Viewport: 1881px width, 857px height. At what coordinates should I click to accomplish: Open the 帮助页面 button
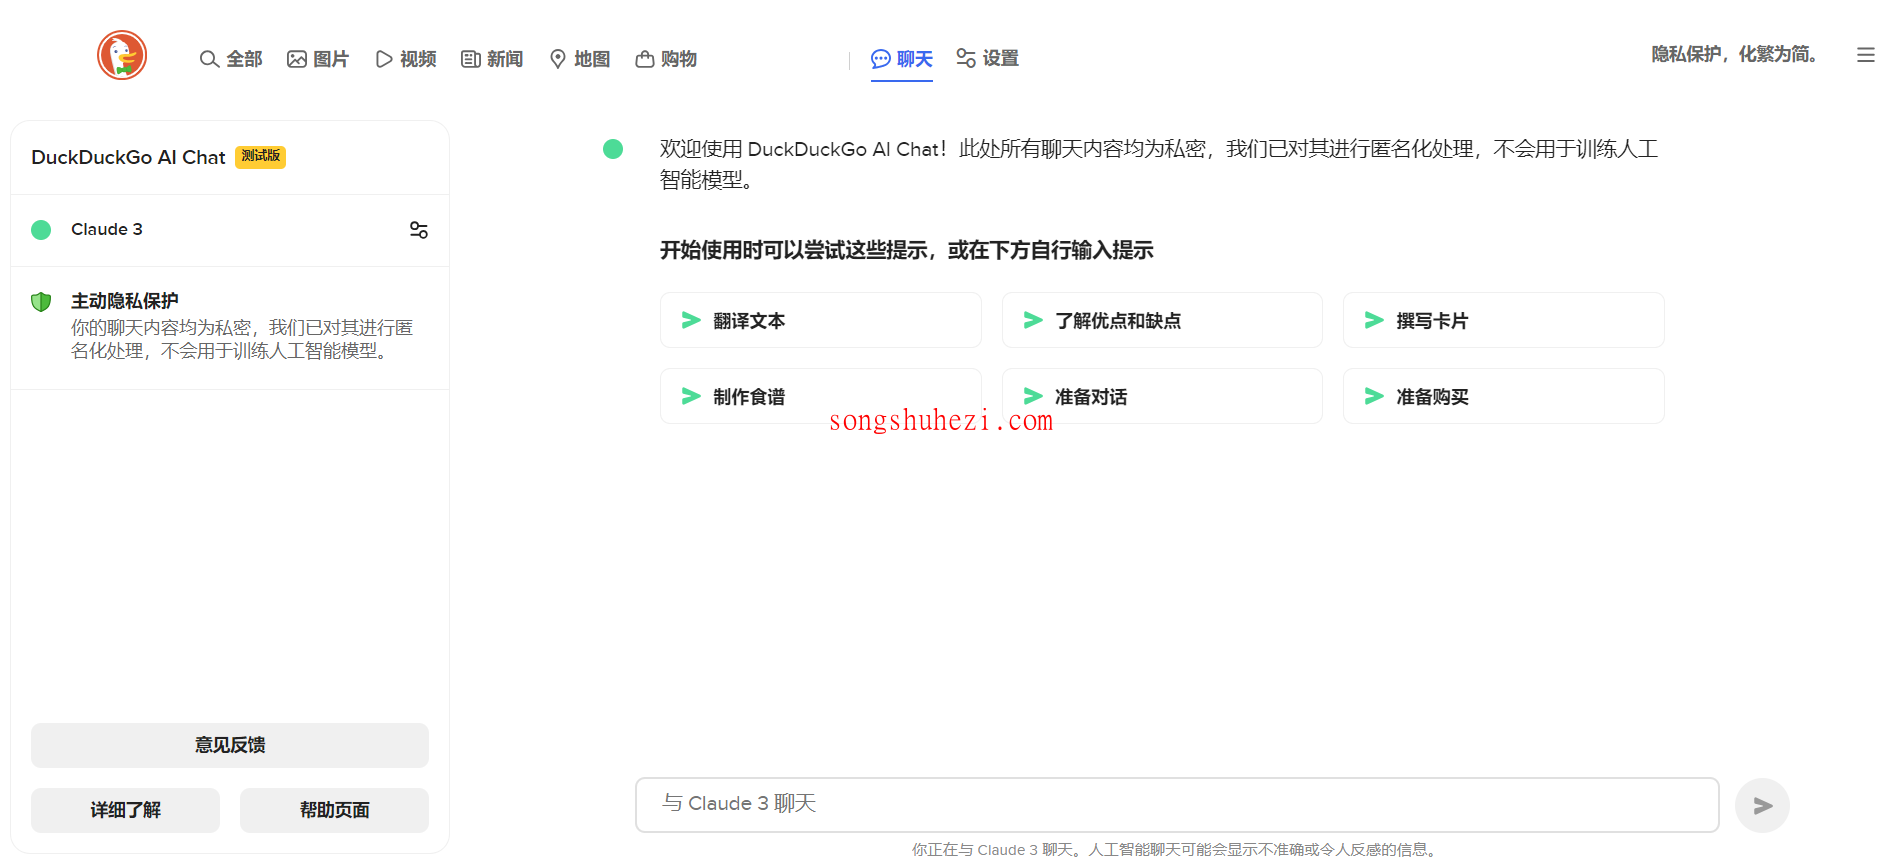tap(334, 810)
